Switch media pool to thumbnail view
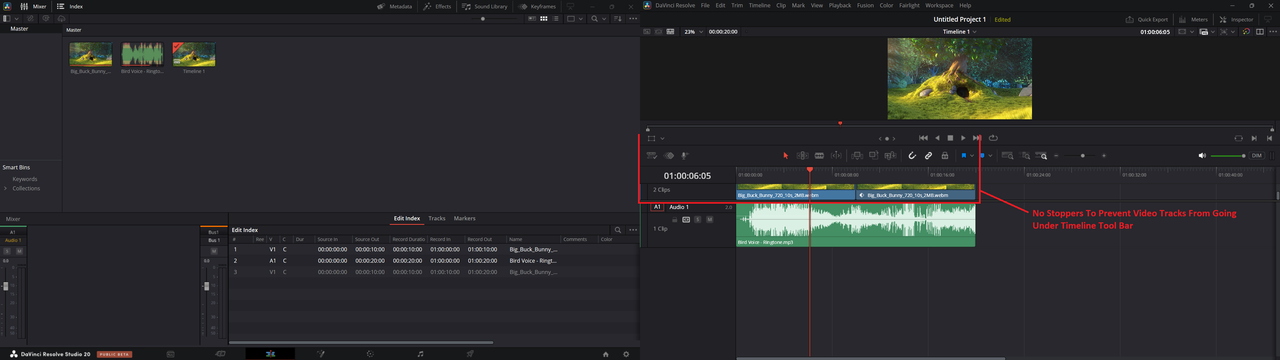The image size is (1280, 360). point(543,18)
